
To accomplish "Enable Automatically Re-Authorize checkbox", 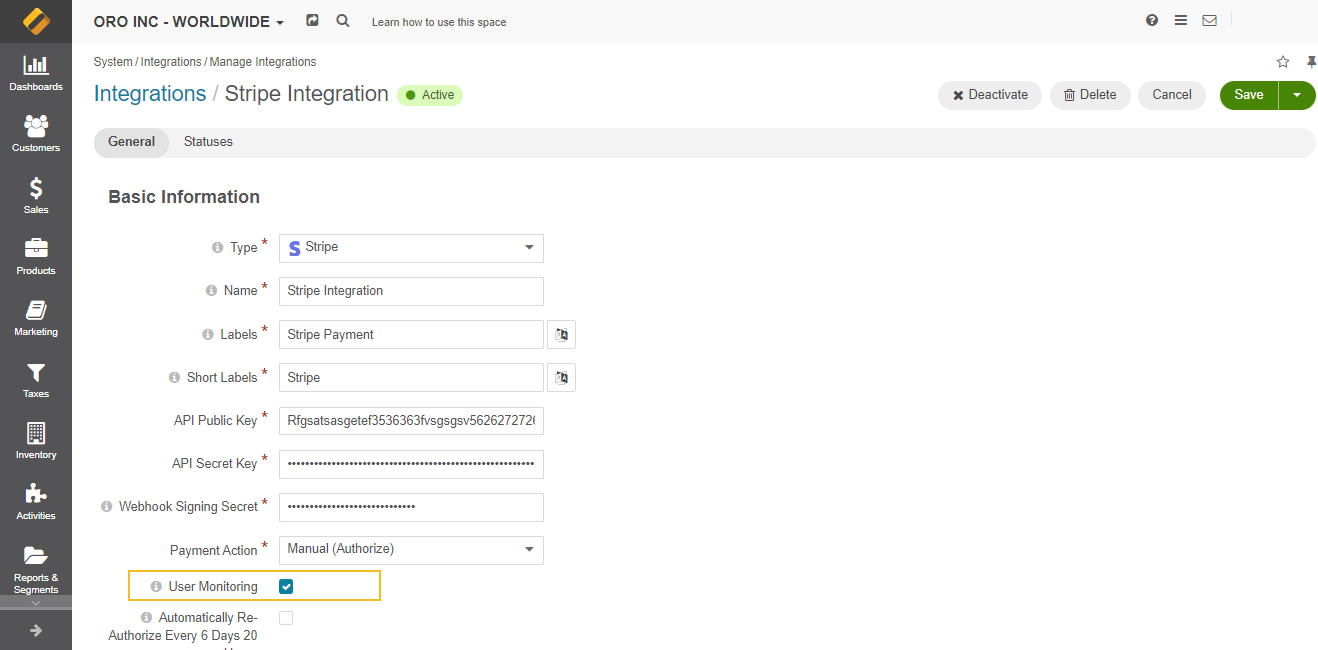I will pos(286,618).
